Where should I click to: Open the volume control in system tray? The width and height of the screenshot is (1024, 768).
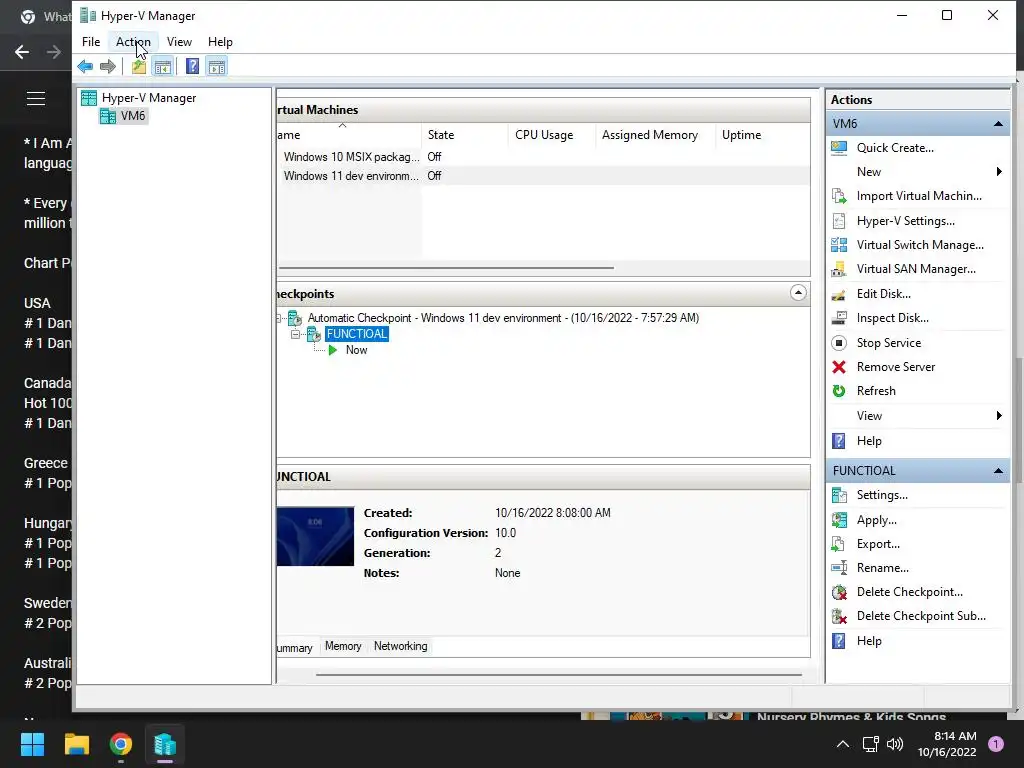coord(895,744)
